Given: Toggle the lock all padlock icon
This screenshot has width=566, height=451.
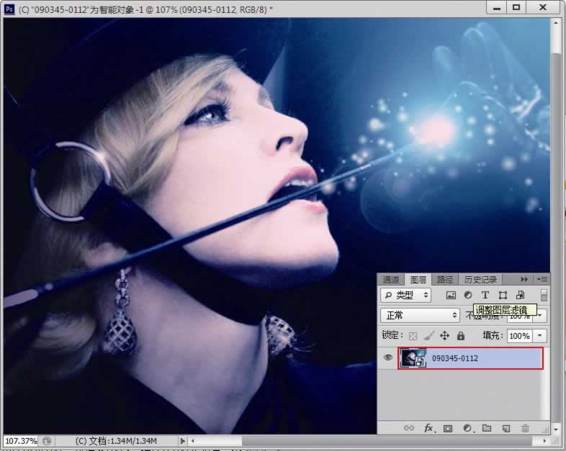Looking at the screenshot, I should point(461,336).
